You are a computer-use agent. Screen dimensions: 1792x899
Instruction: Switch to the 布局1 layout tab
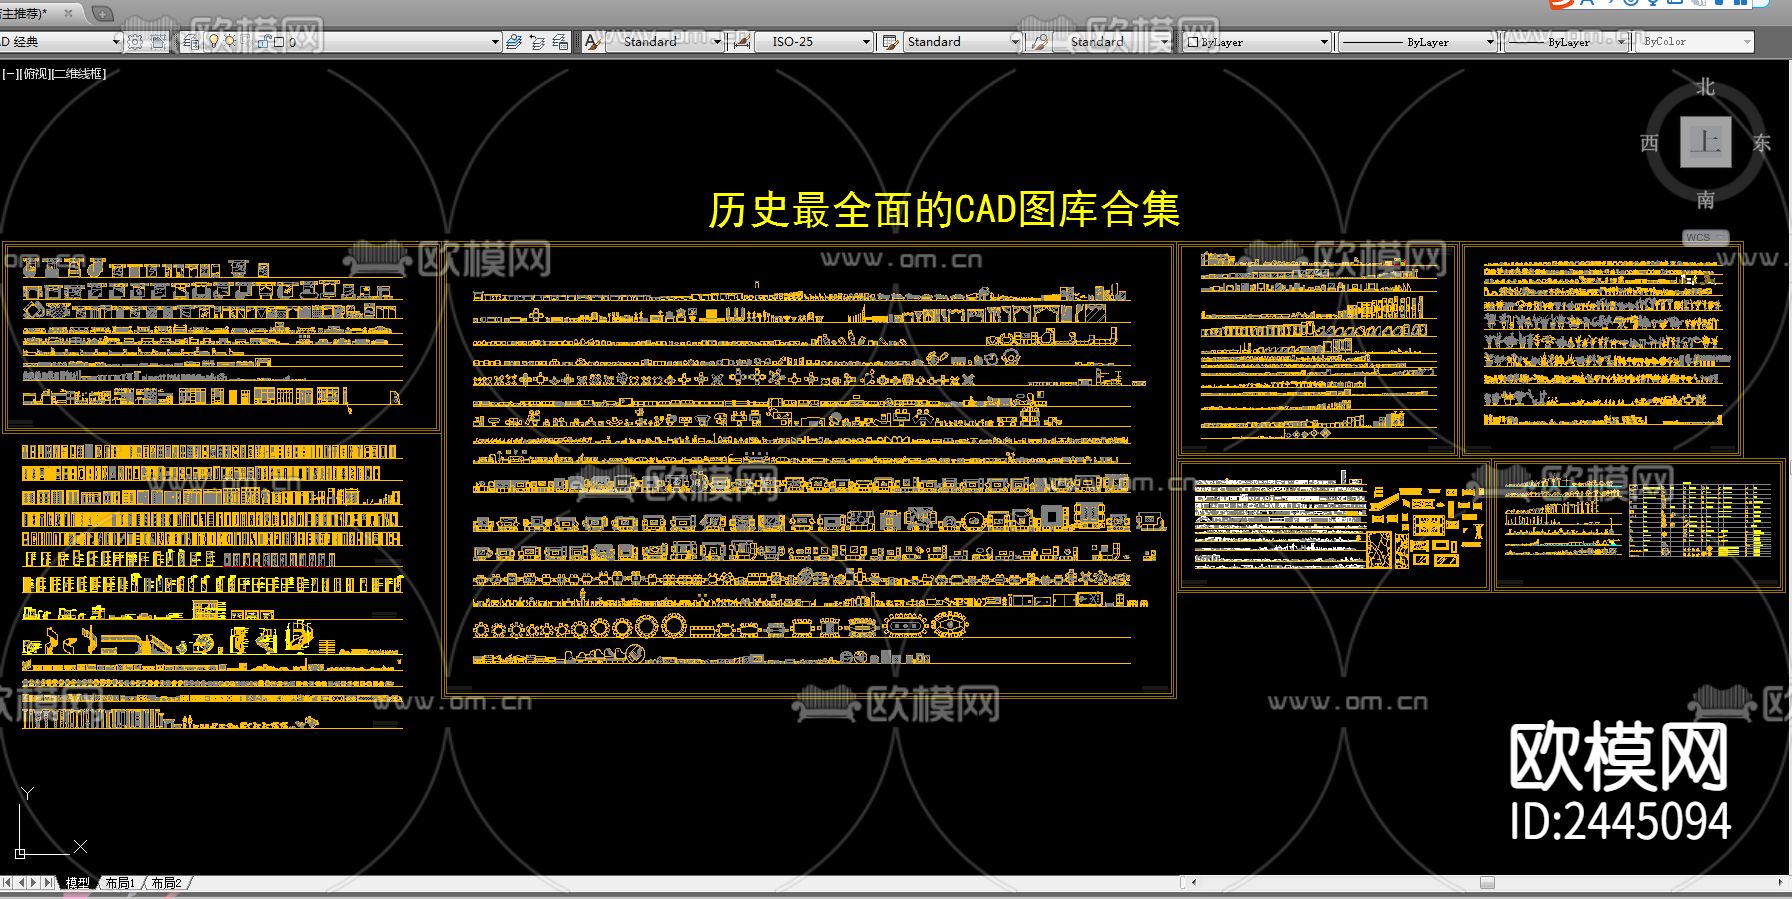click(x=120, y=883)
